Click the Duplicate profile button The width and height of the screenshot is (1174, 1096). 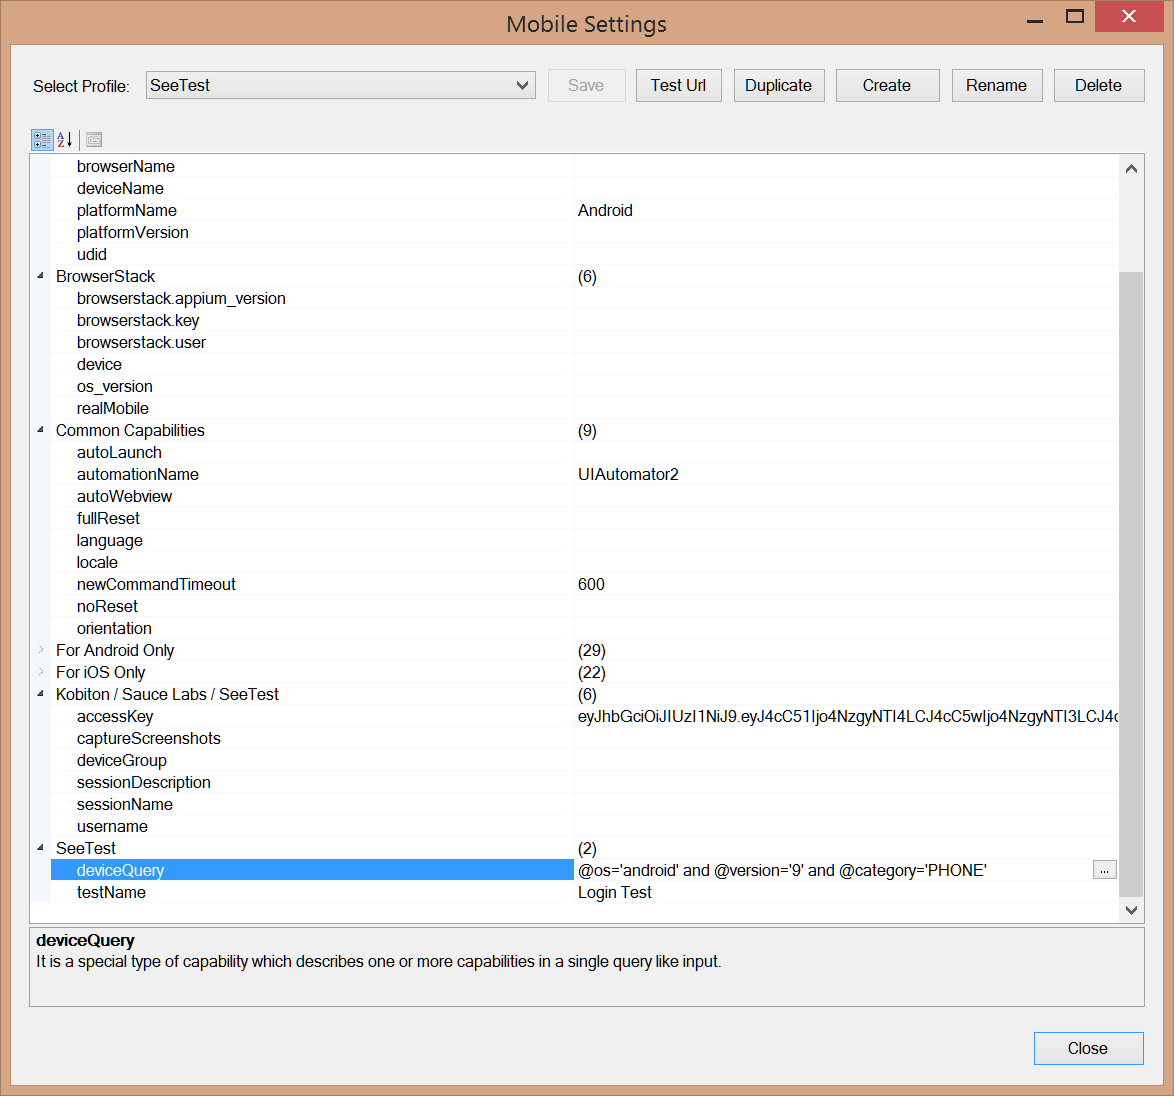click(778, 86)
